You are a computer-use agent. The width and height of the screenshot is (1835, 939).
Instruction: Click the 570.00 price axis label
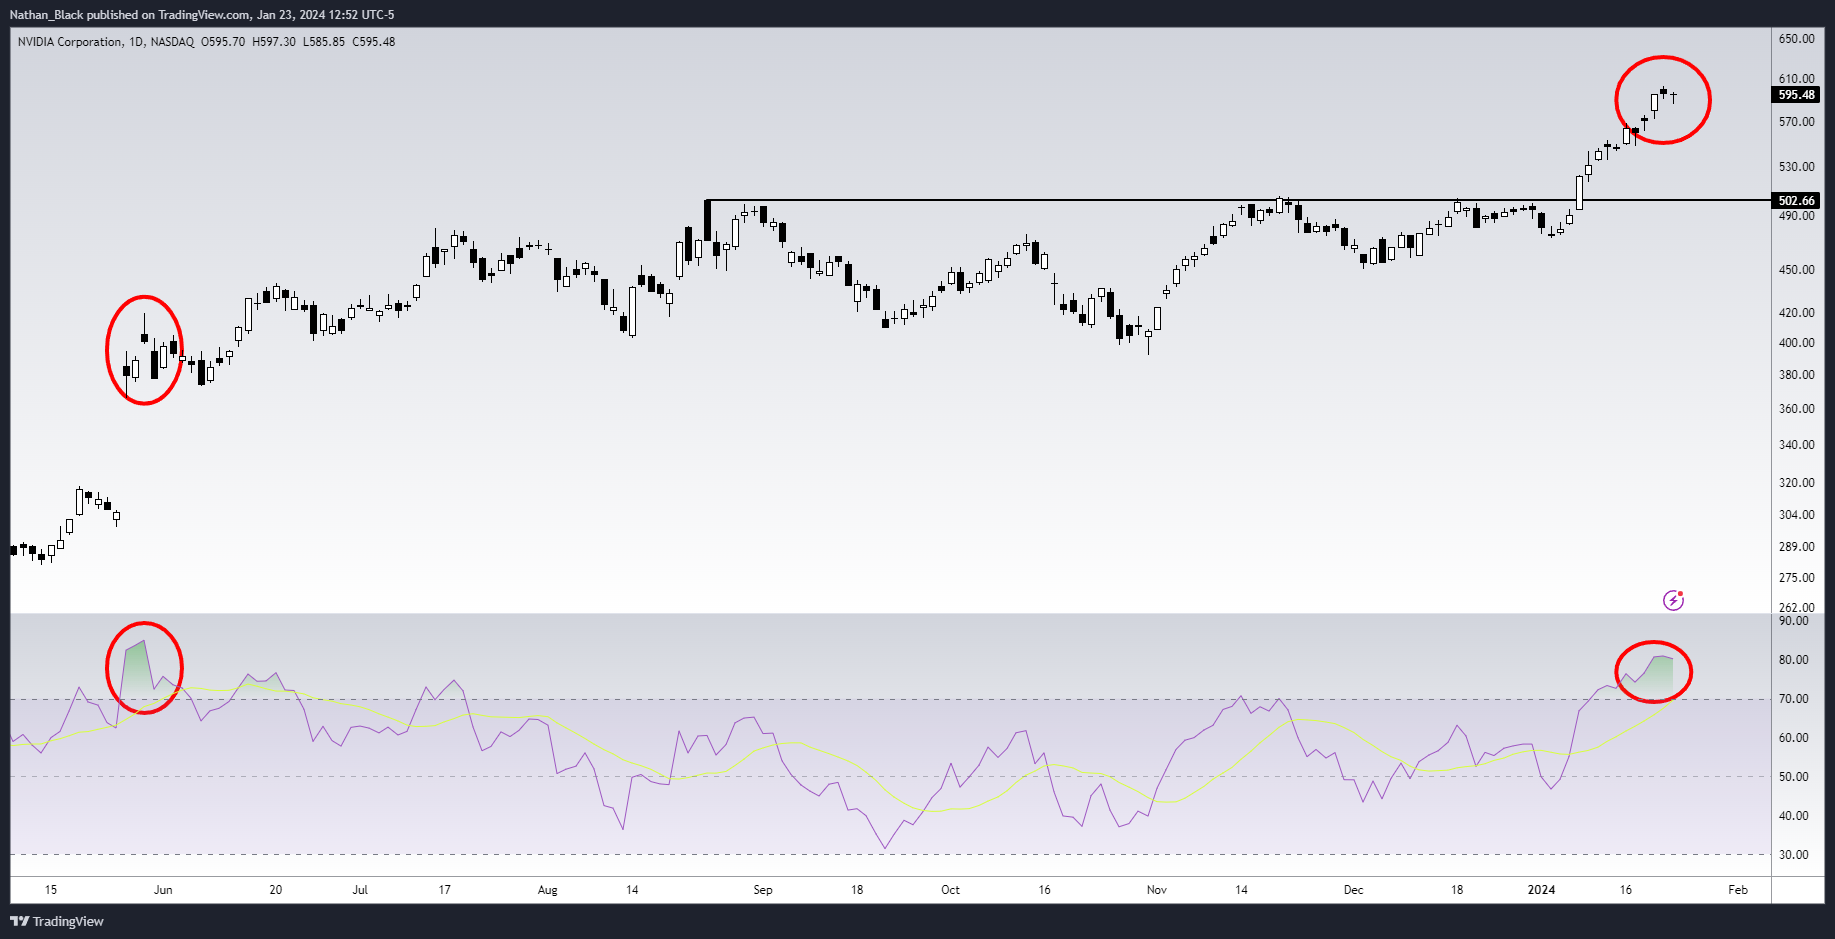[x=1796, y=122]
